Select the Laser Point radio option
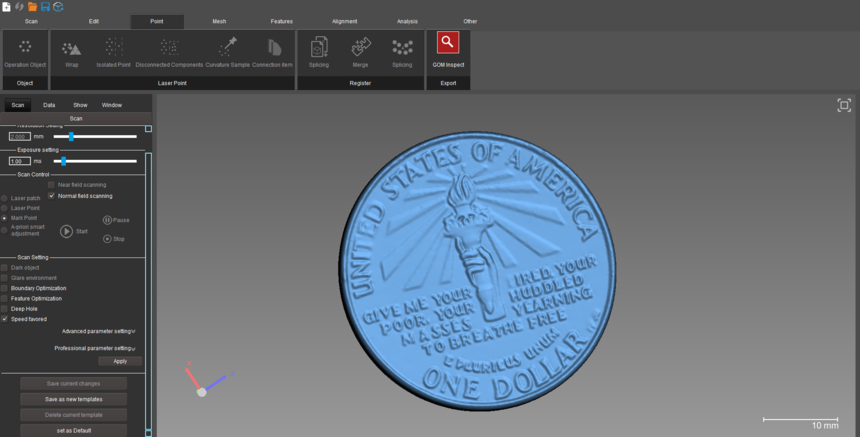This screenshot has height=437, width=860. (x=4, y=208)
